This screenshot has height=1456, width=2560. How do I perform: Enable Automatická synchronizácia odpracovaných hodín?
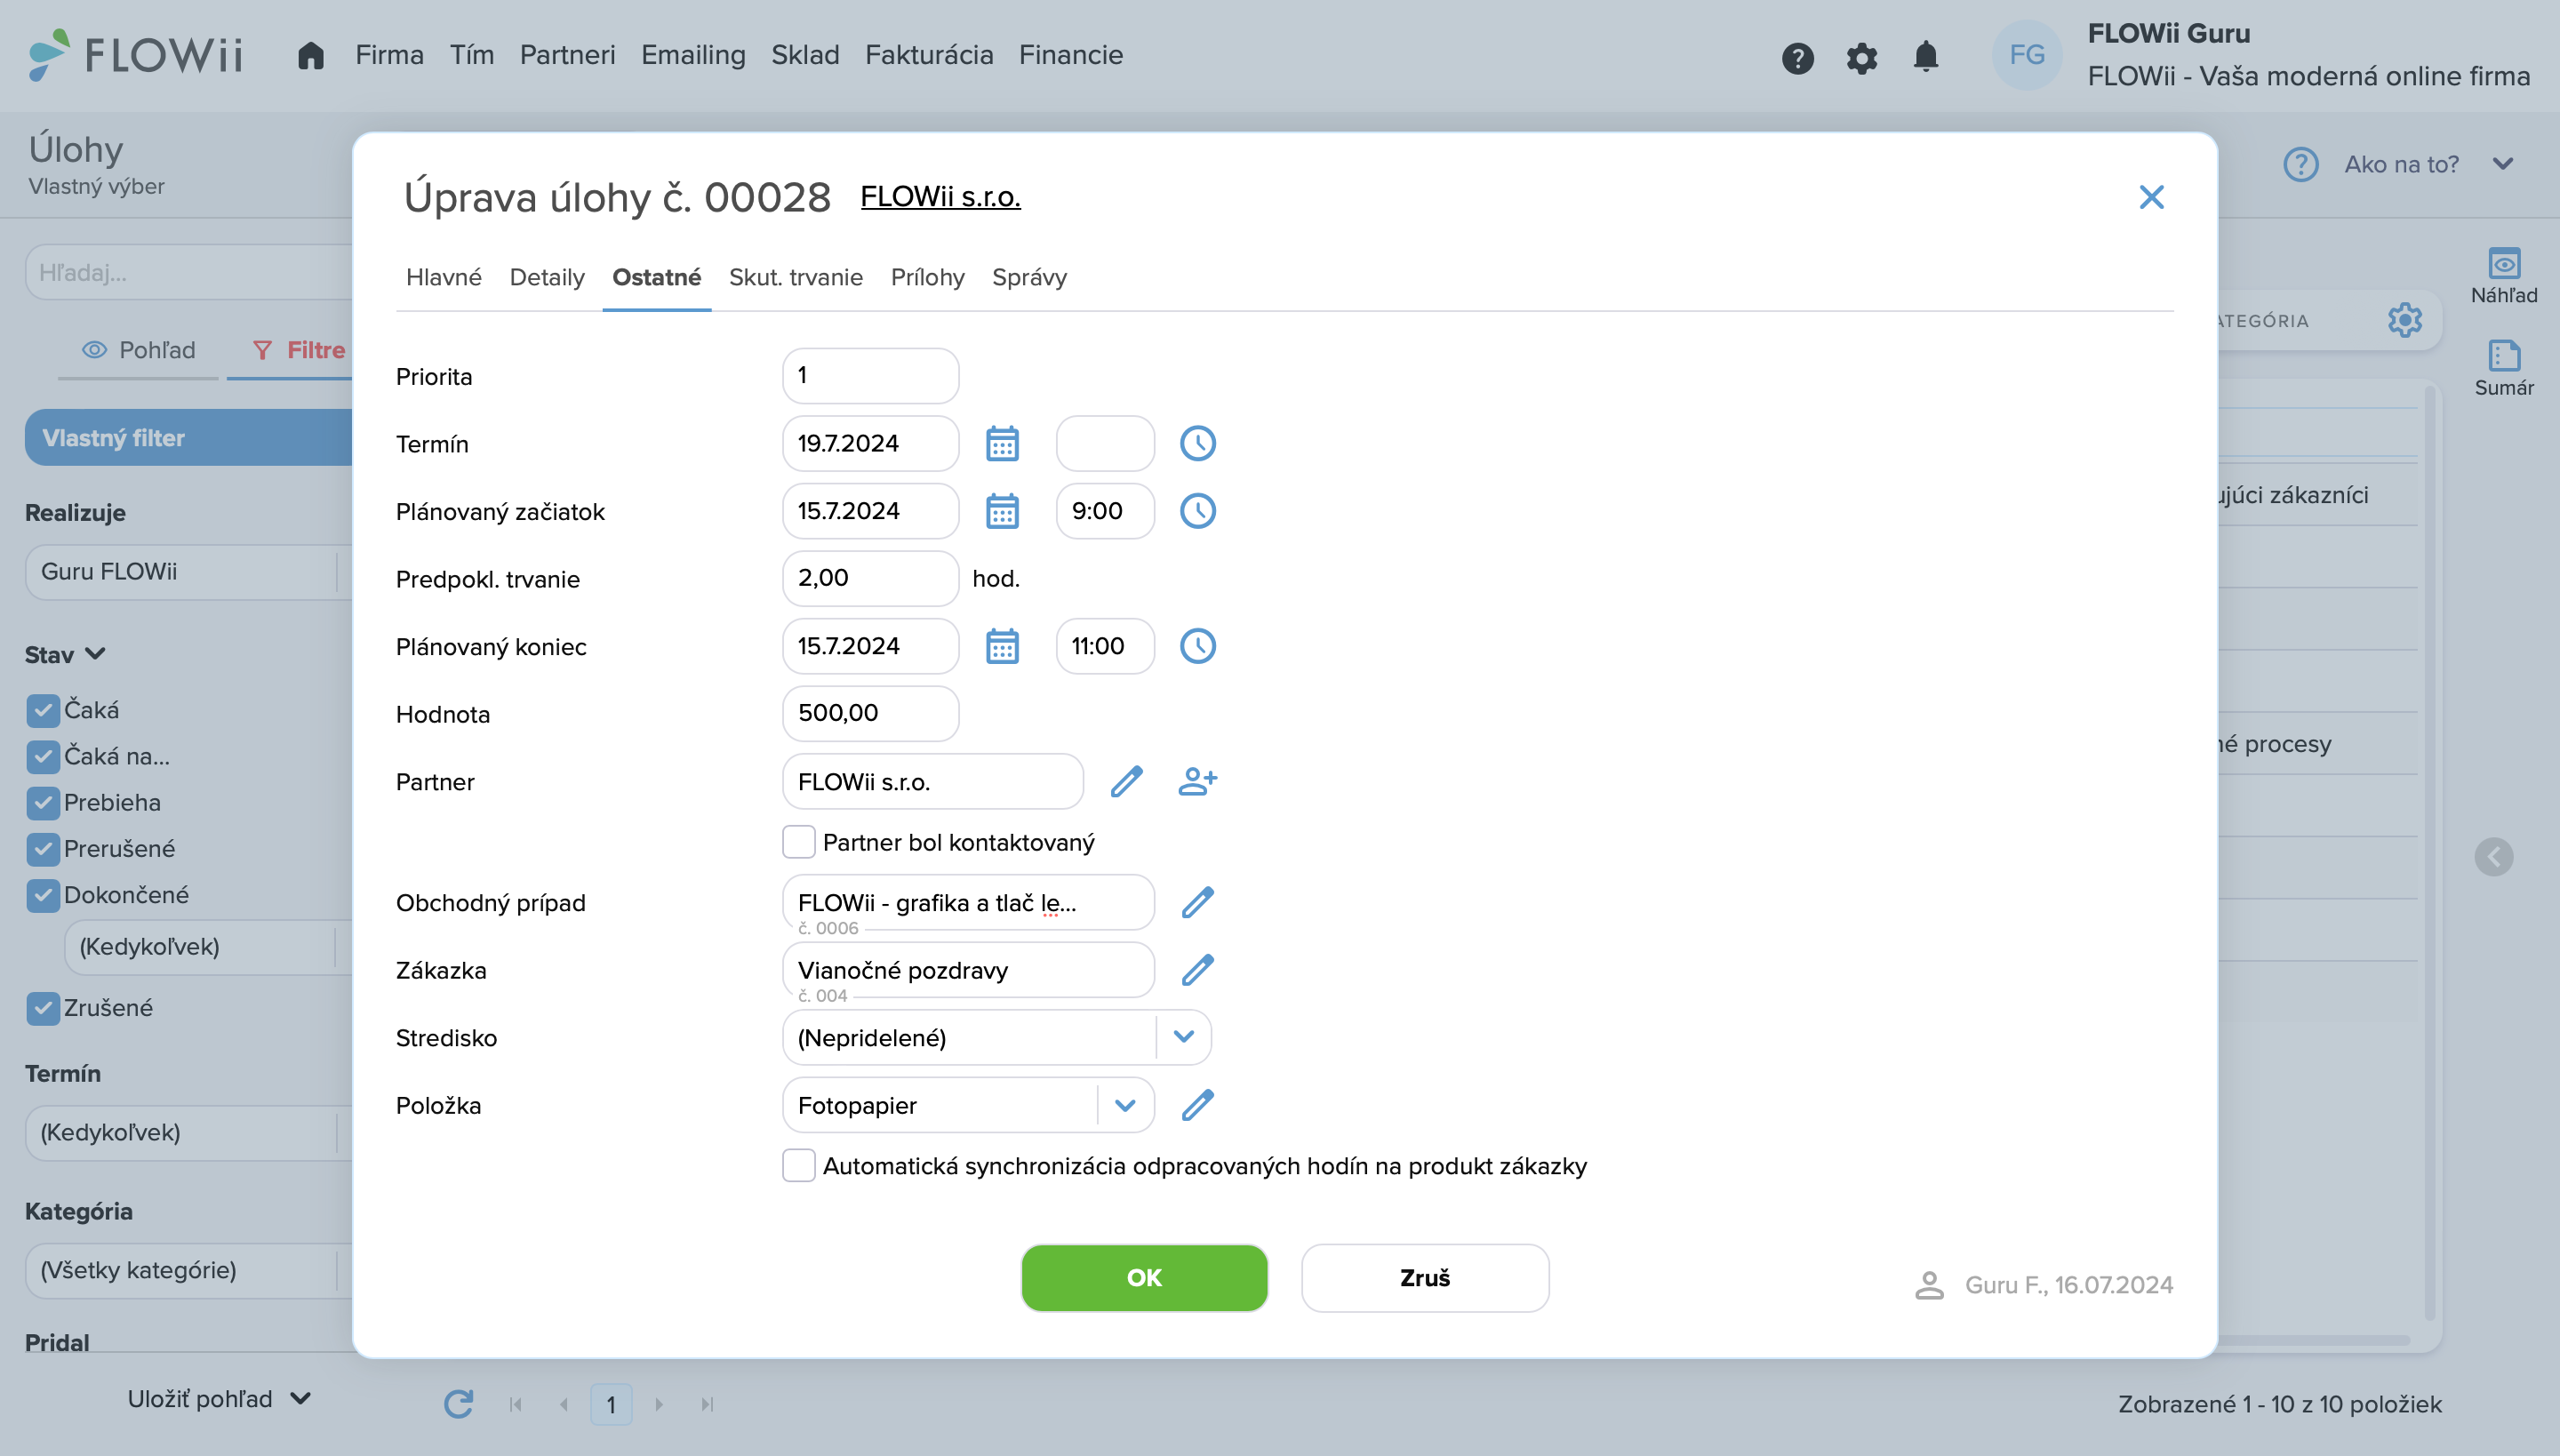click(798, 1165)
